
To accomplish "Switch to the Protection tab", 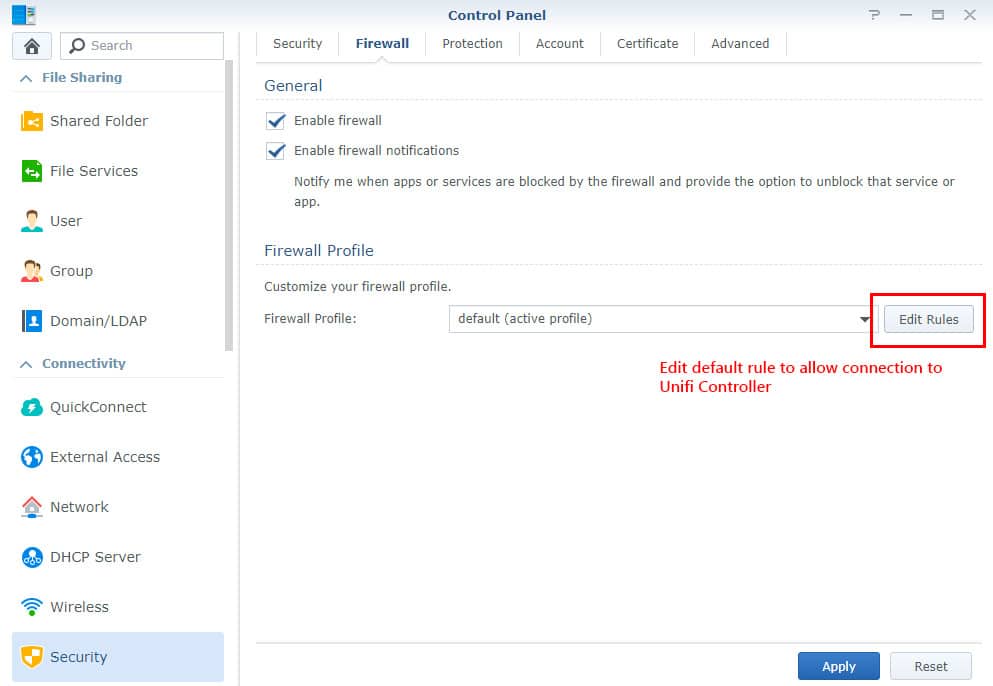I will [x=472, y=44].
